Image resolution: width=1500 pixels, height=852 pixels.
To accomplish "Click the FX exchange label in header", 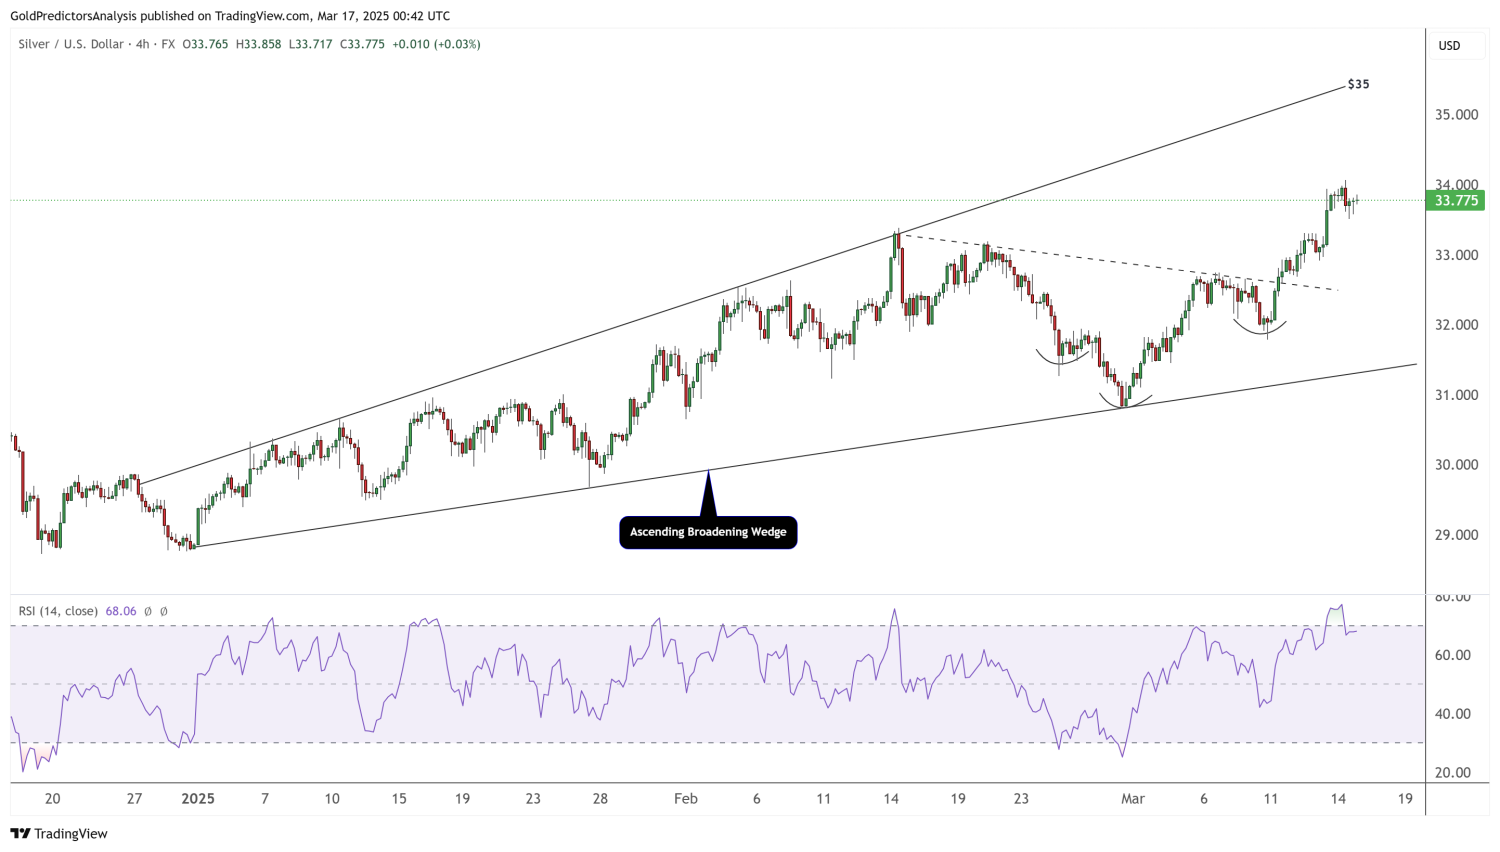I will point(168,44).
